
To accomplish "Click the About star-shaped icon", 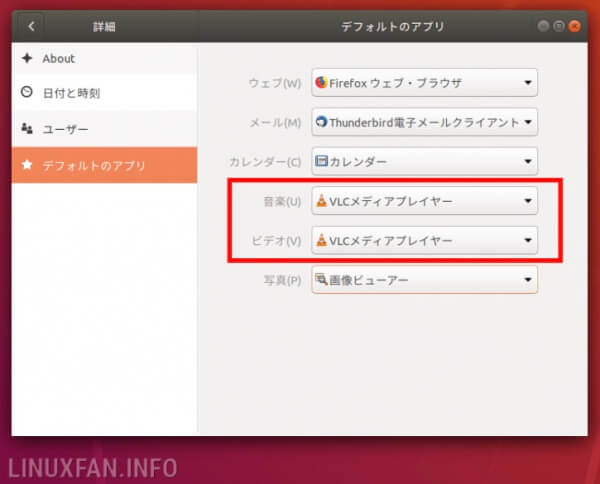I will [x=27, y=58].
